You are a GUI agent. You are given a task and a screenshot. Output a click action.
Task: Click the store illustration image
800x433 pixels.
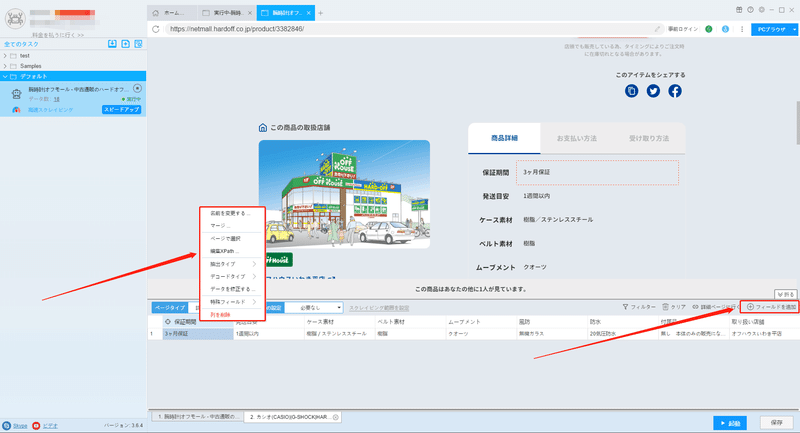click(344, 194)
